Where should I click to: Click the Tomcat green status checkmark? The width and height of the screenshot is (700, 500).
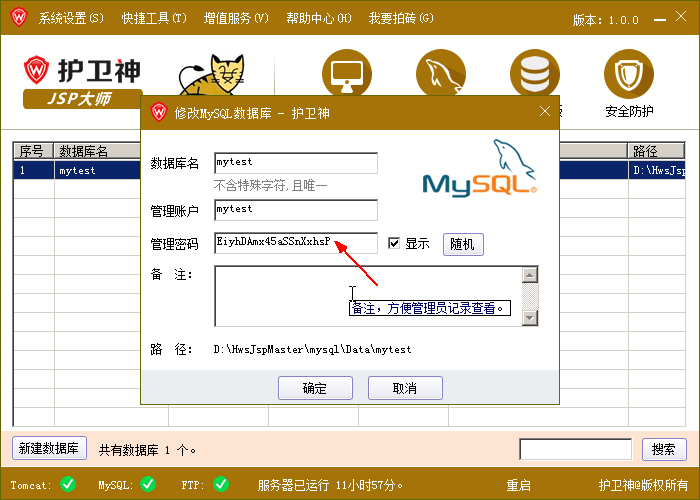68,484
